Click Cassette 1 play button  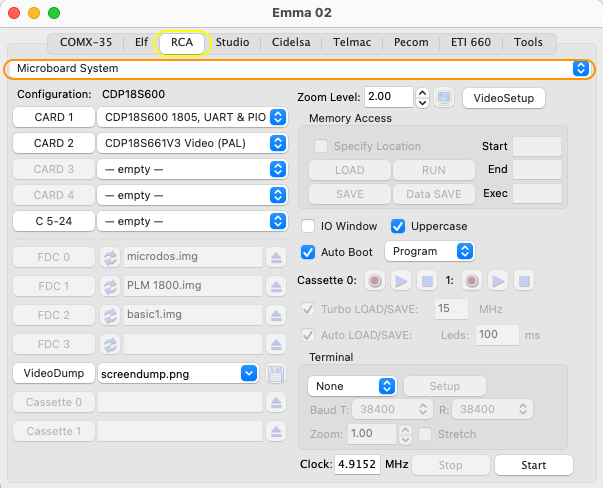pos(498,281)
